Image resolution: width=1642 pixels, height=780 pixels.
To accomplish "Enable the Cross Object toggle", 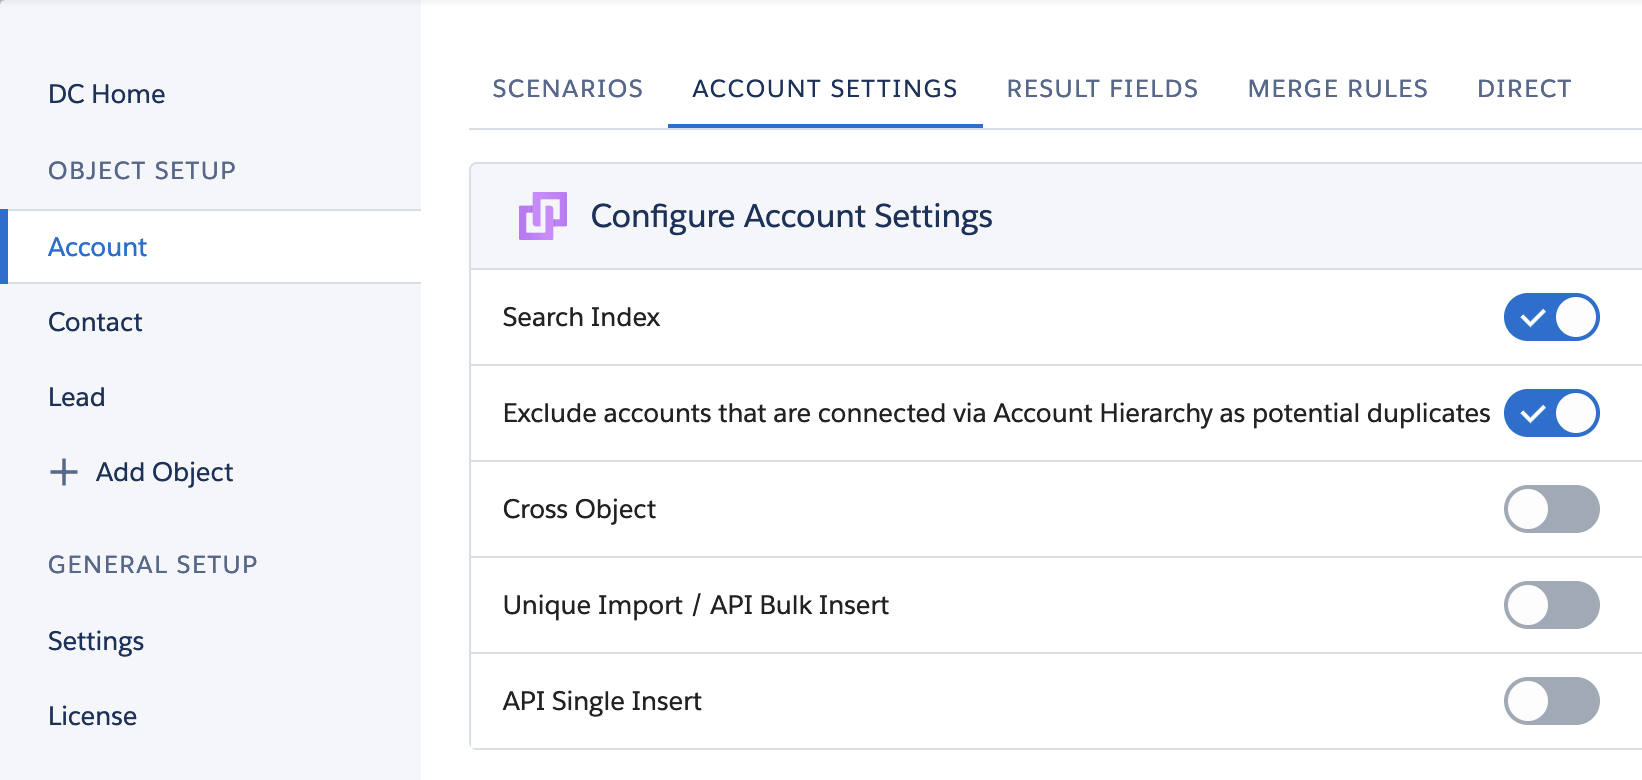I will tap(1551, 509).
